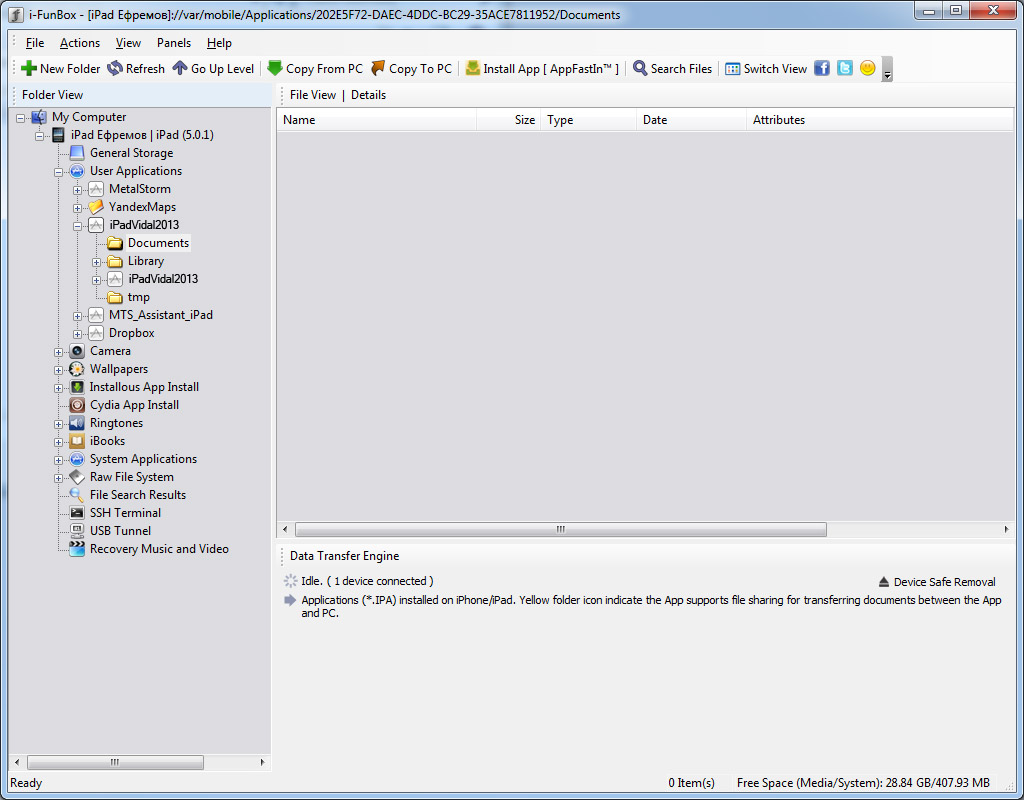Image resolution: width=1024 pixels, height=800 pixels.
Task: Select the tmp folder text
Action: pyautogui.click(x=138, y=297)
